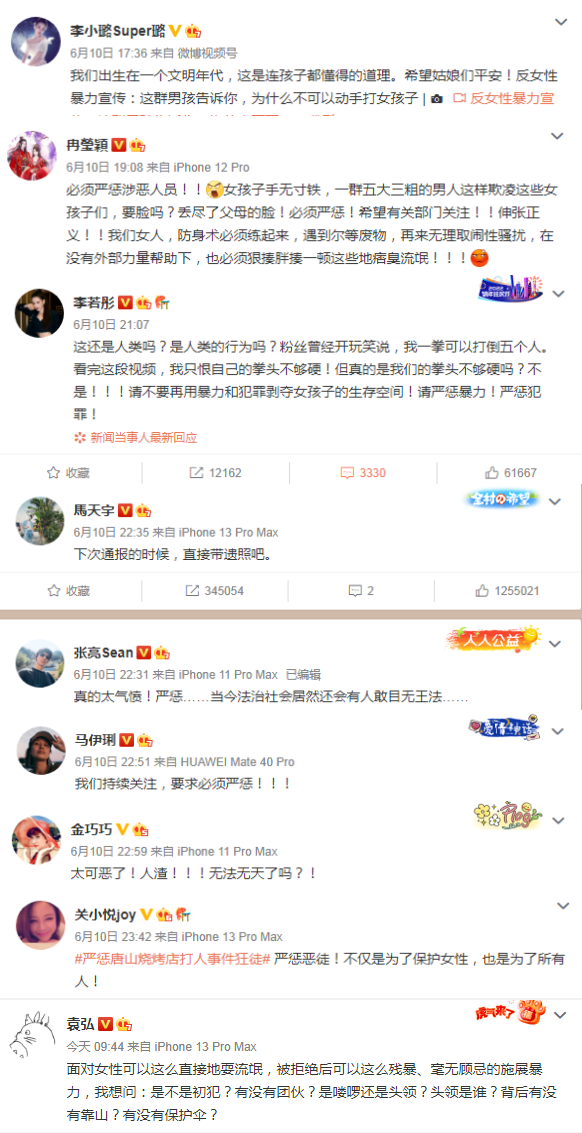The image size is (582, 1133).
Task: Click repost icon with count 12162
Action: click(196, 473)
